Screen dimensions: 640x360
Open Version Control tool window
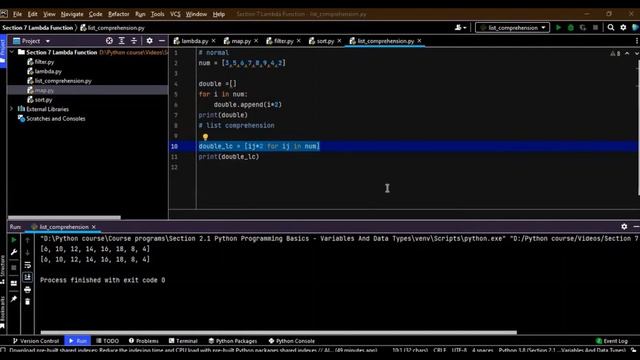coord(36,341)
